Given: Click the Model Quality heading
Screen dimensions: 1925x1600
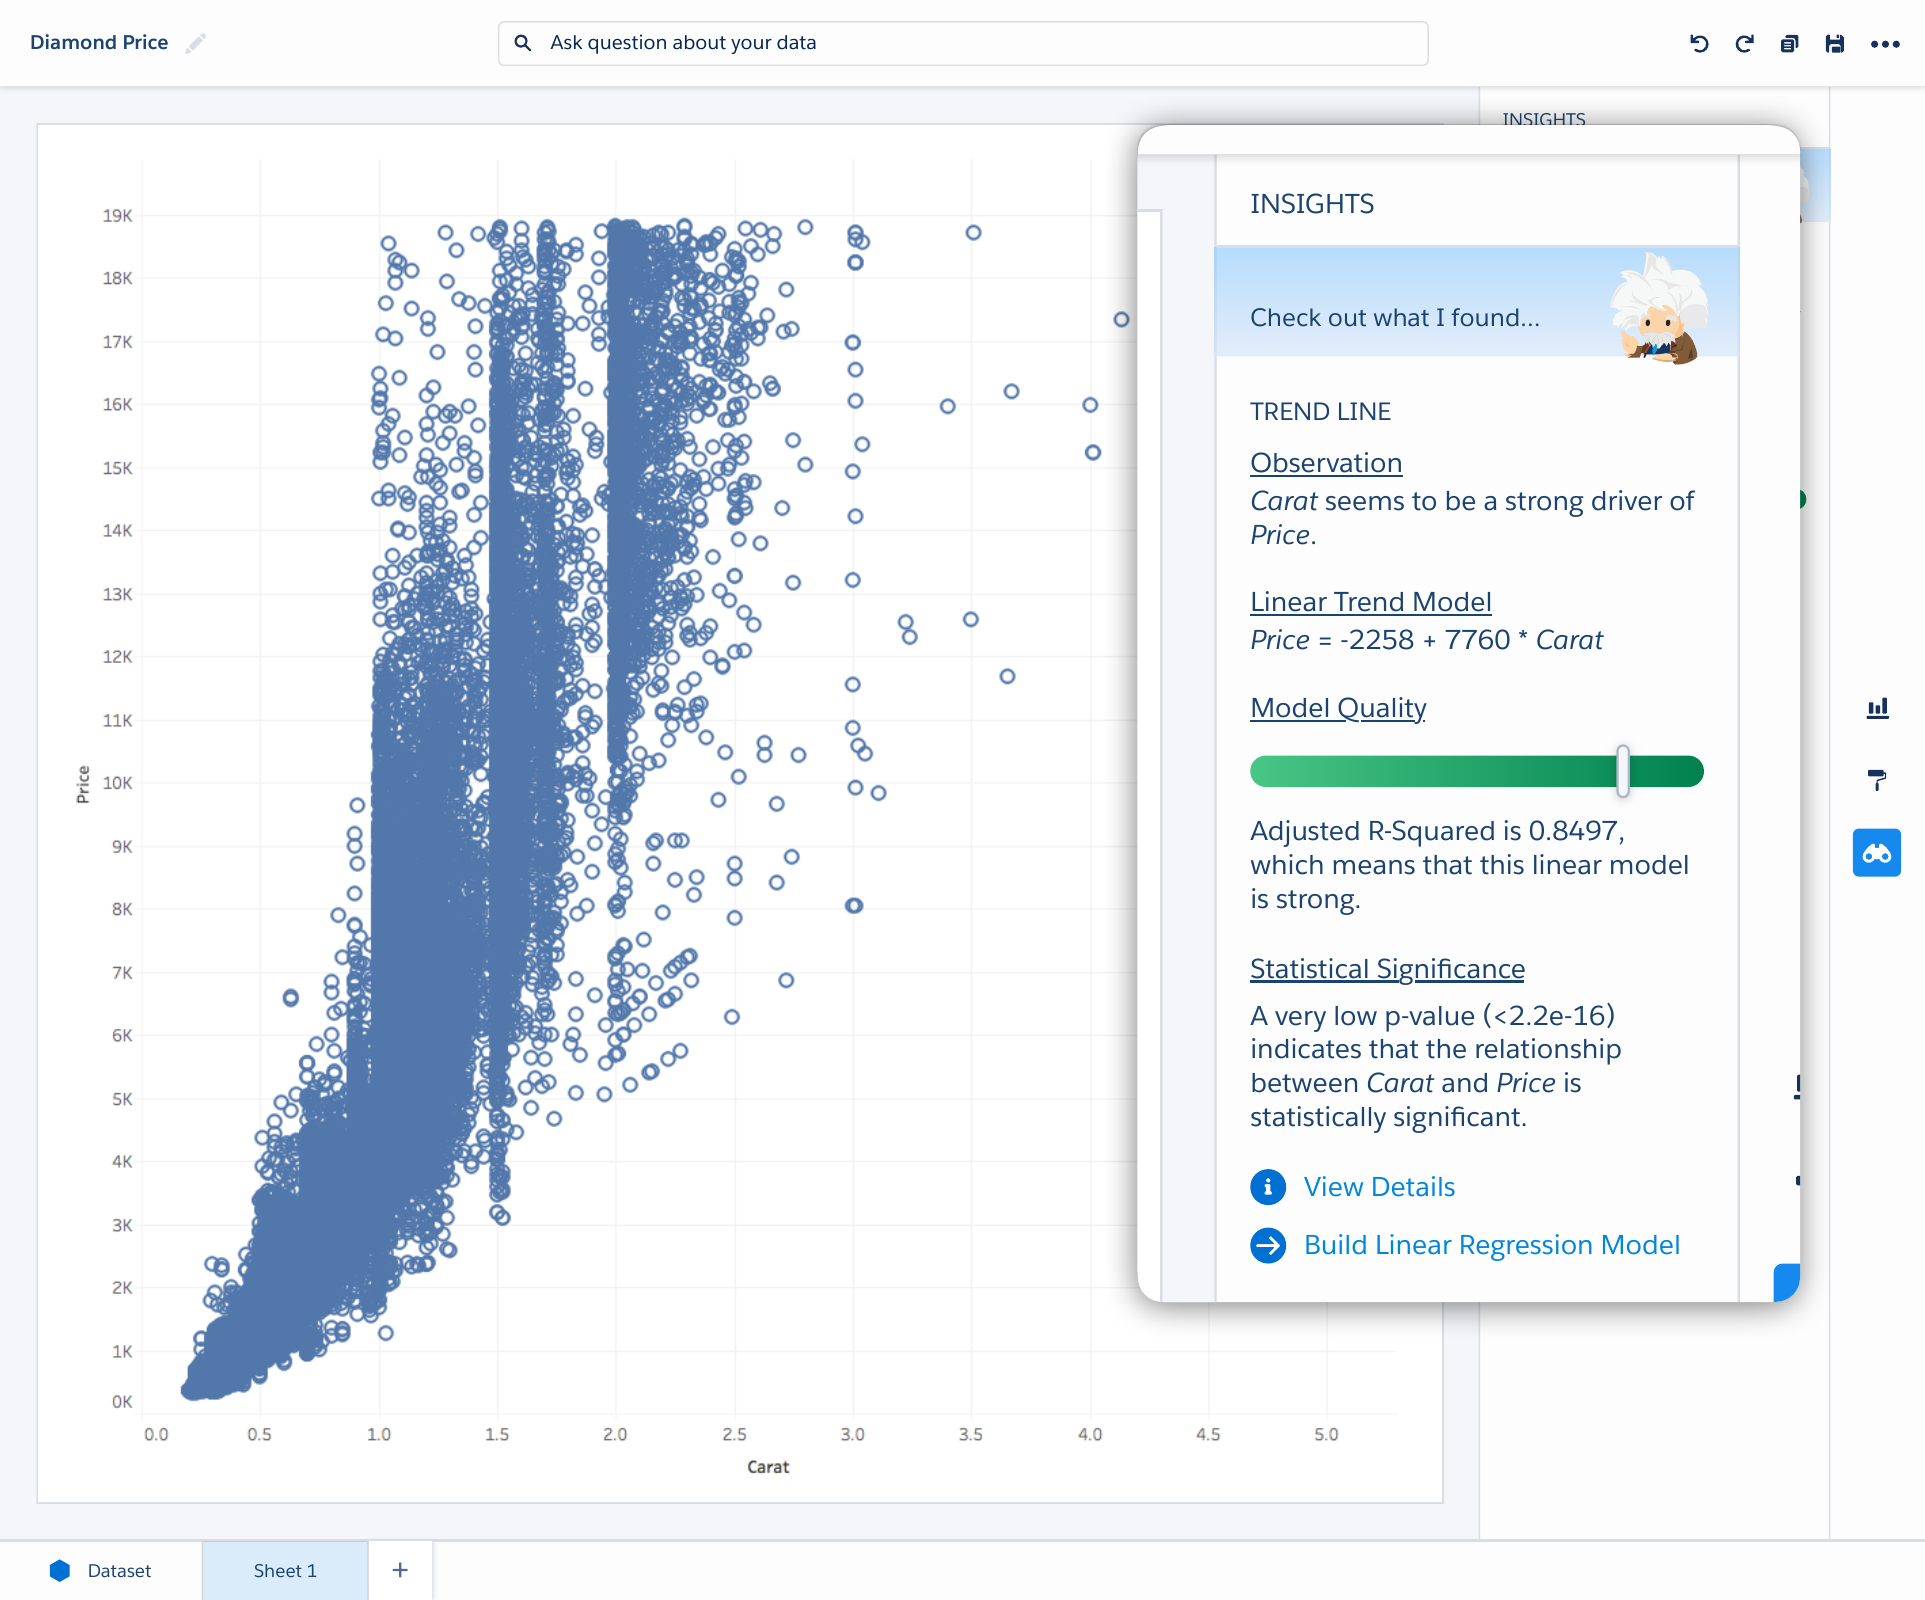Looking at the screenshot, I should coord(1338,708).
